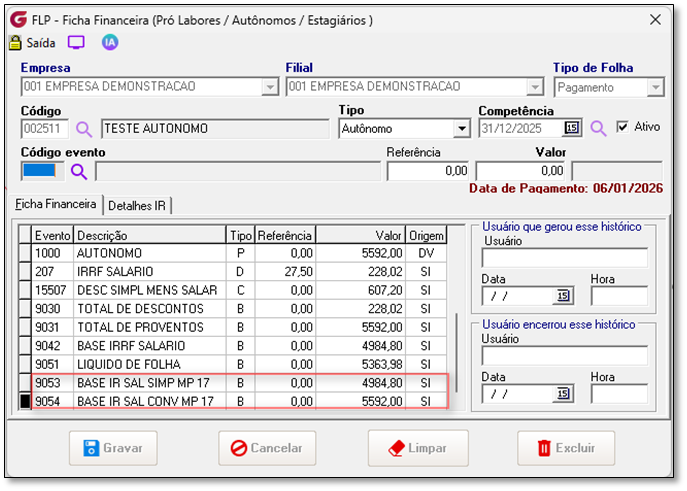
Task: Select row marker for event 1000 AUTONOMO
Action: tap(25, 253)
